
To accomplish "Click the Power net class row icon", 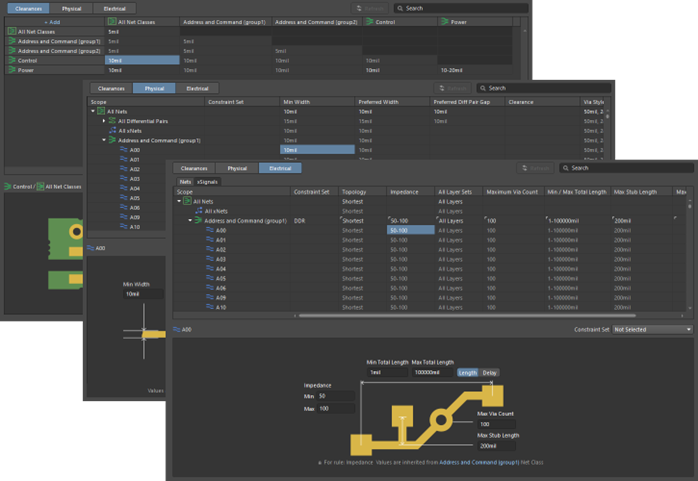I will (12, 70).
